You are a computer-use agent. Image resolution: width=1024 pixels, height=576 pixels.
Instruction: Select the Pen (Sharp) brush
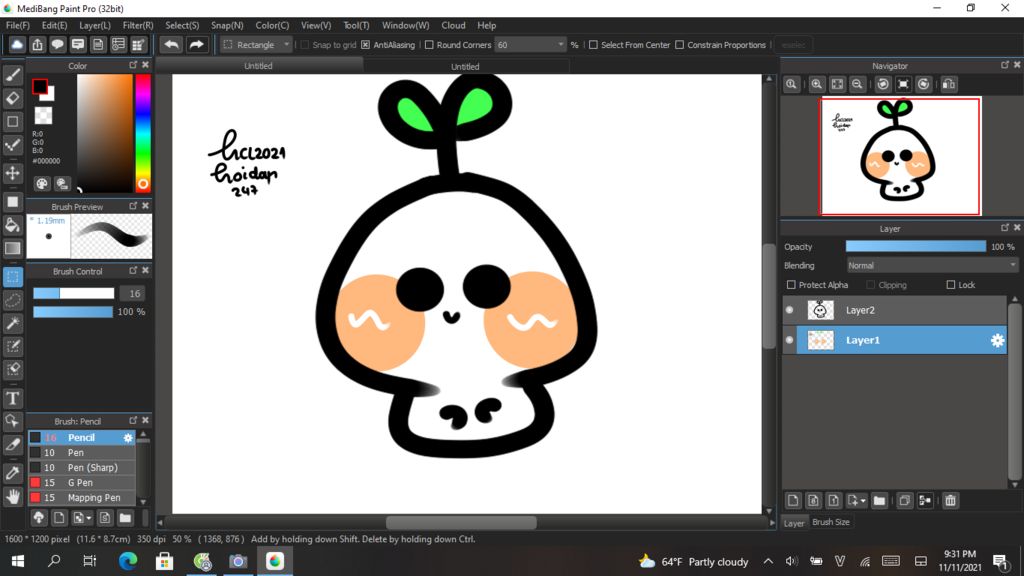click(x=82, y=468)
